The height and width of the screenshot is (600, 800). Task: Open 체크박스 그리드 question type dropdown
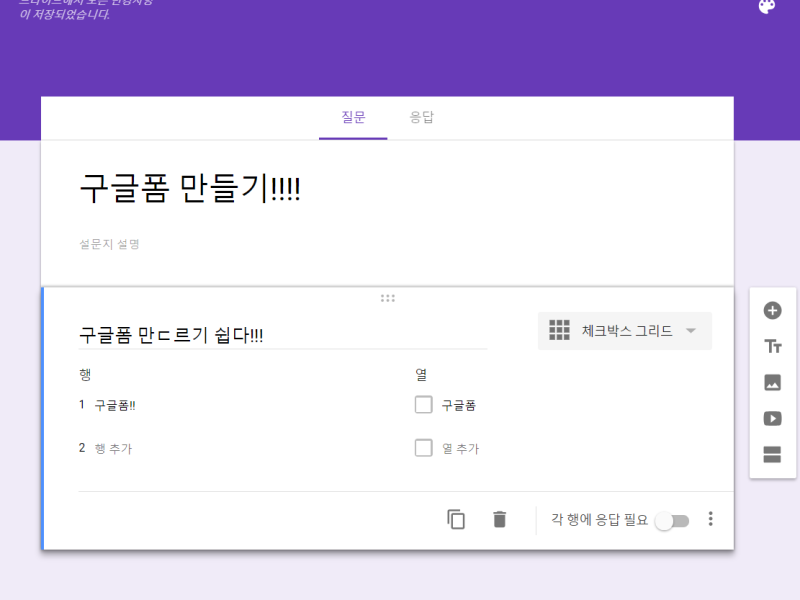click(624, 331)
